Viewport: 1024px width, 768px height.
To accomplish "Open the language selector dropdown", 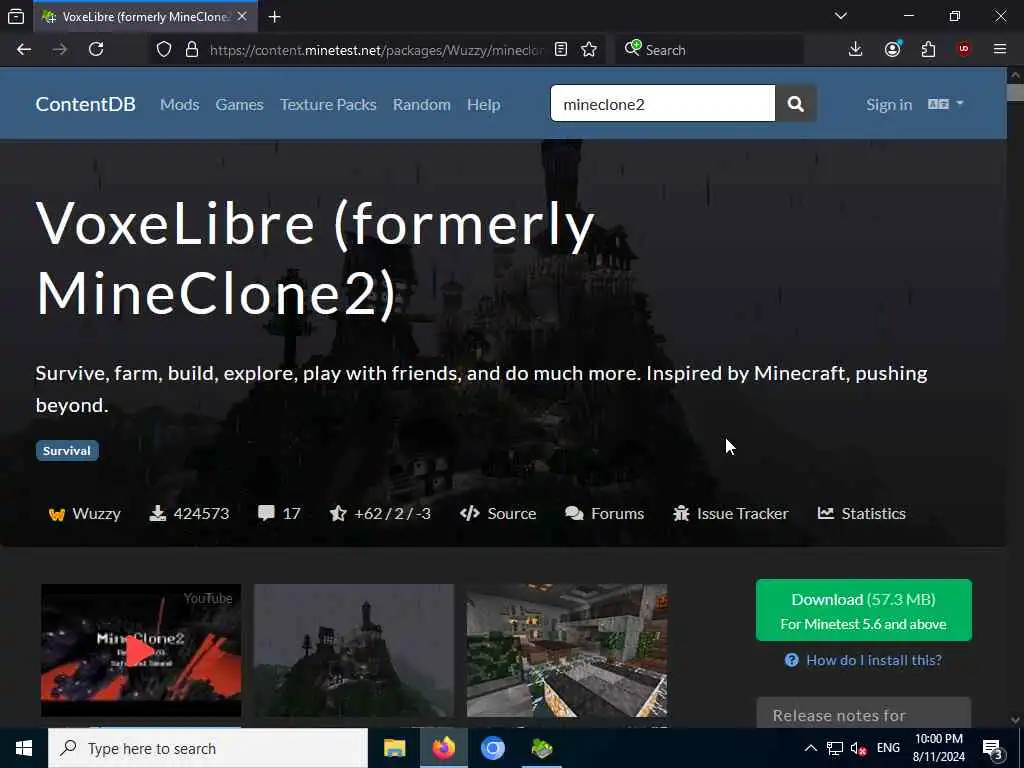I will coord(946,104).
